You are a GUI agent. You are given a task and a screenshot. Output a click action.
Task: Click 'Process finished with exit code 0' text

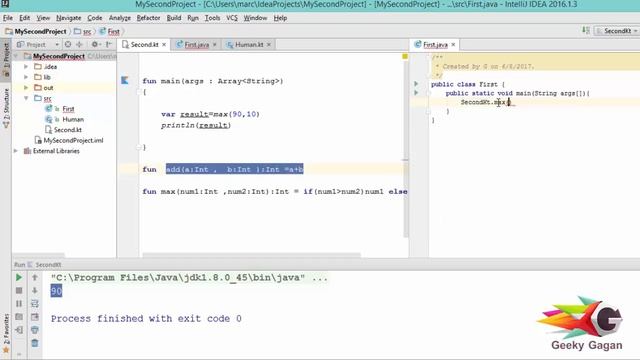point(146,318)
